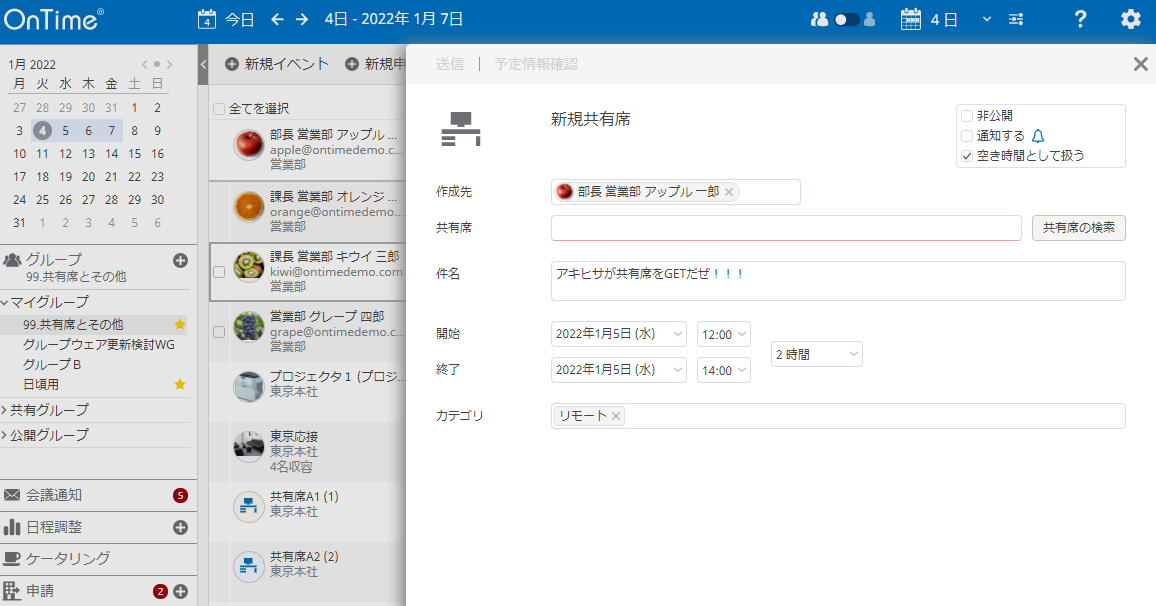Click the 4日 calendar view icon
Image resolution: width=1156 pixels, height=606 pixels.
pos(910,19)
